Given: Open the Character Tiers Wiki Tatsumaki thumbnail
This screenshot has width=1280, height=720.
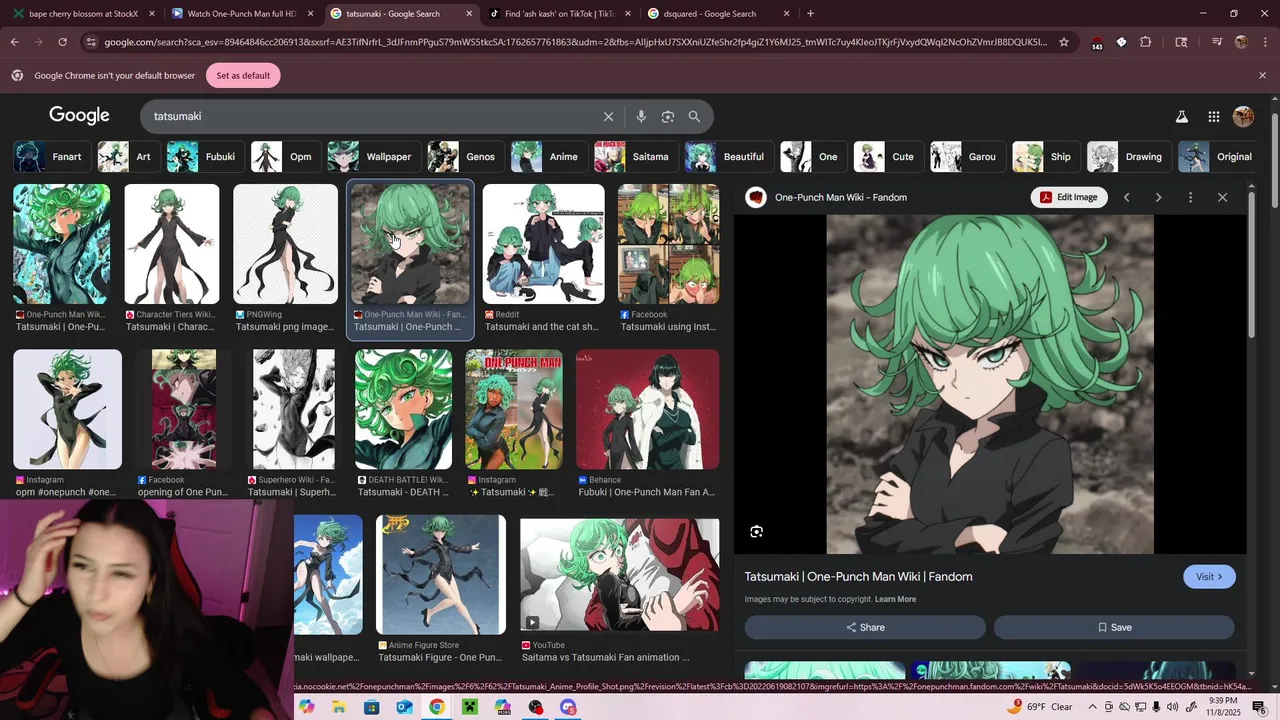Looking at the screenshot, I should (x=171, y=244).
